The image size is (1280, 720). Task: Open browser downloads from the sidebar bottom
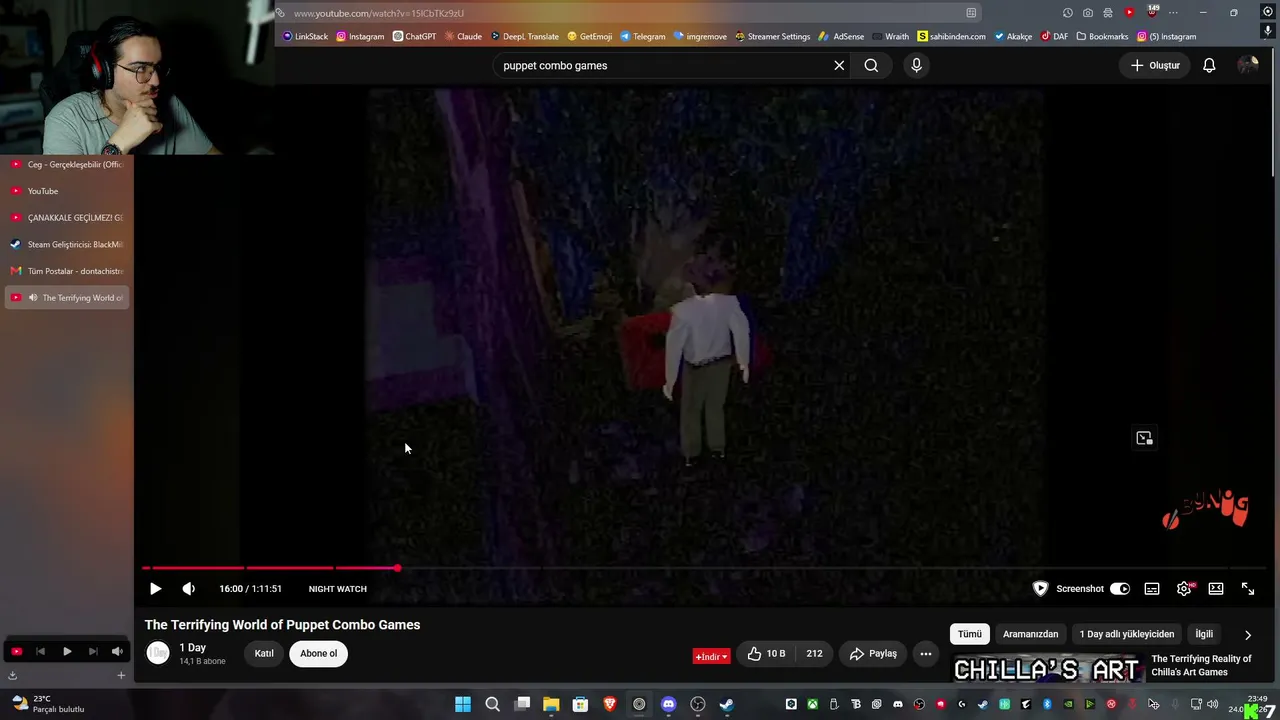click(x=12, y=675)
